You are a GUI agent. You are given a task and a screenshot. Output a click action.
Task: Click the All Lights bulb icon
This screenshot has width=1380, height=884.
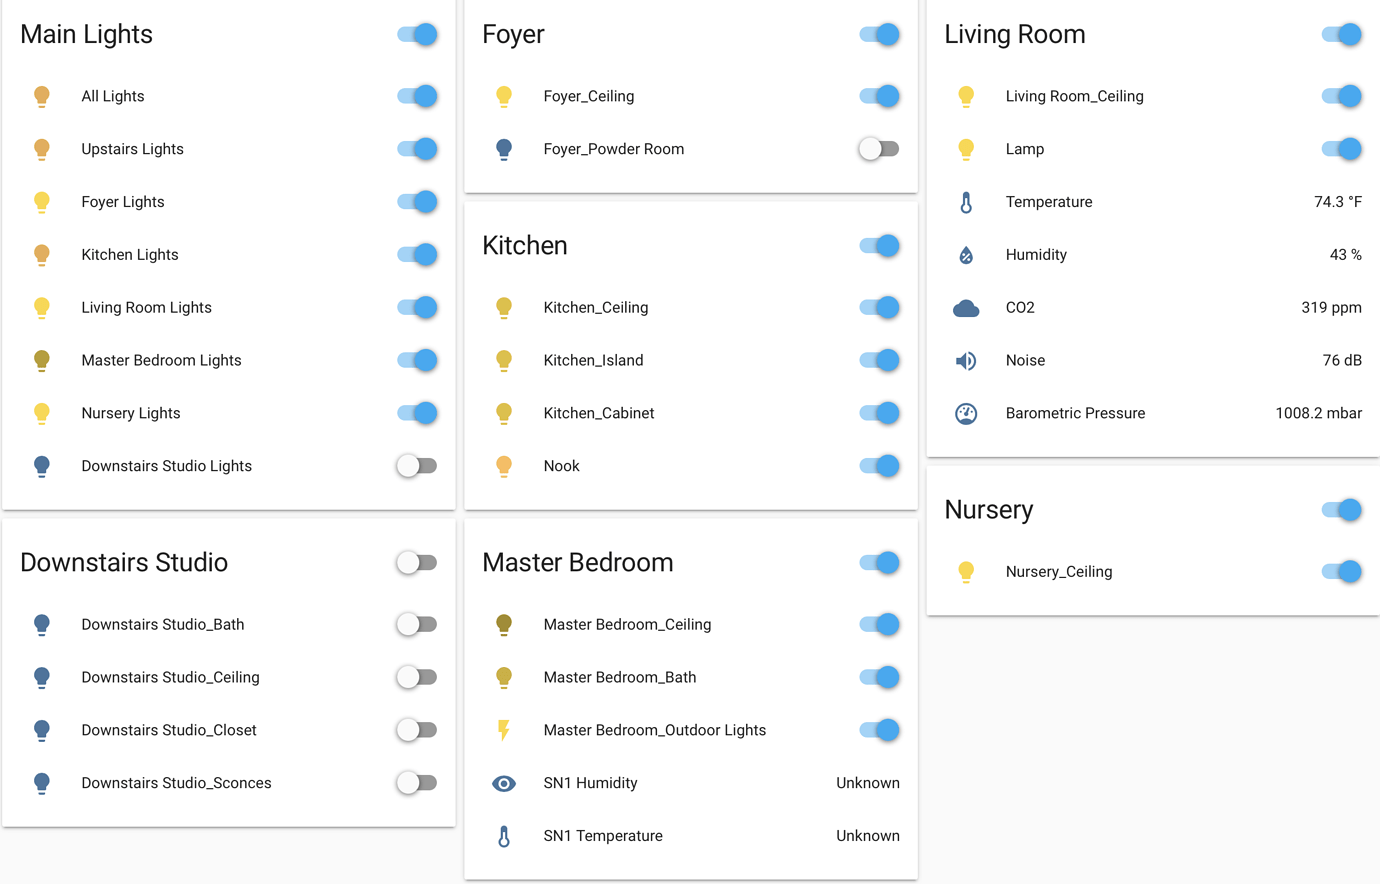tap(42, 96)
